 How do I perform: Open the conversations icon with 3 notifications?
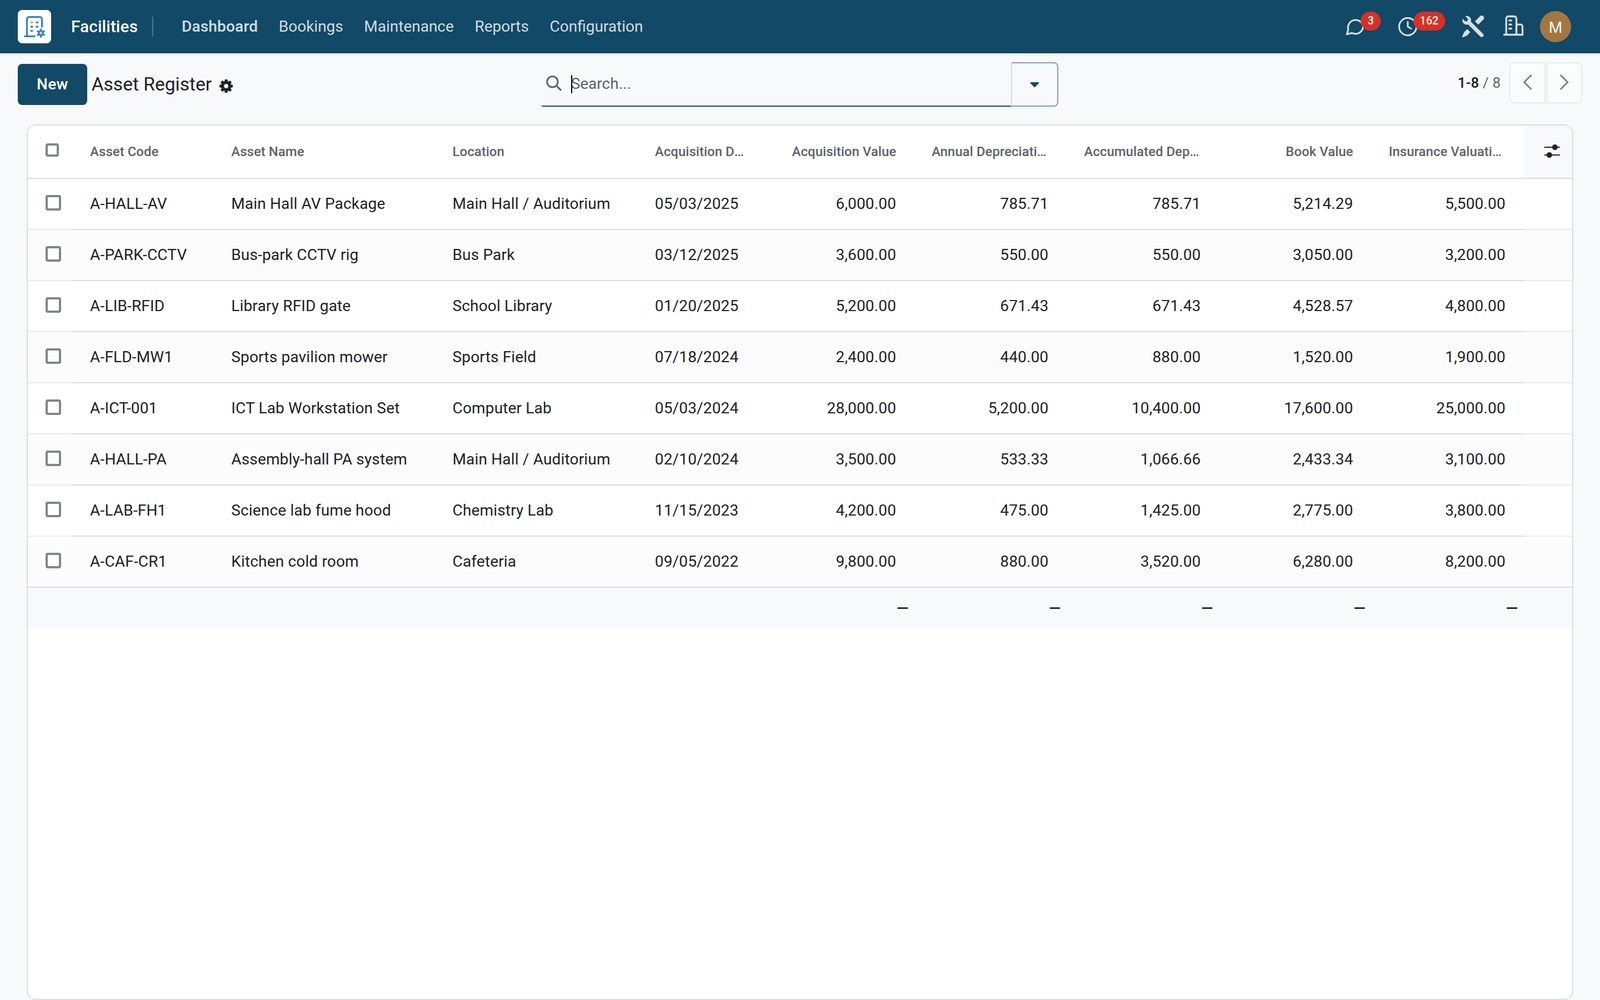[x=1355, y=27]
